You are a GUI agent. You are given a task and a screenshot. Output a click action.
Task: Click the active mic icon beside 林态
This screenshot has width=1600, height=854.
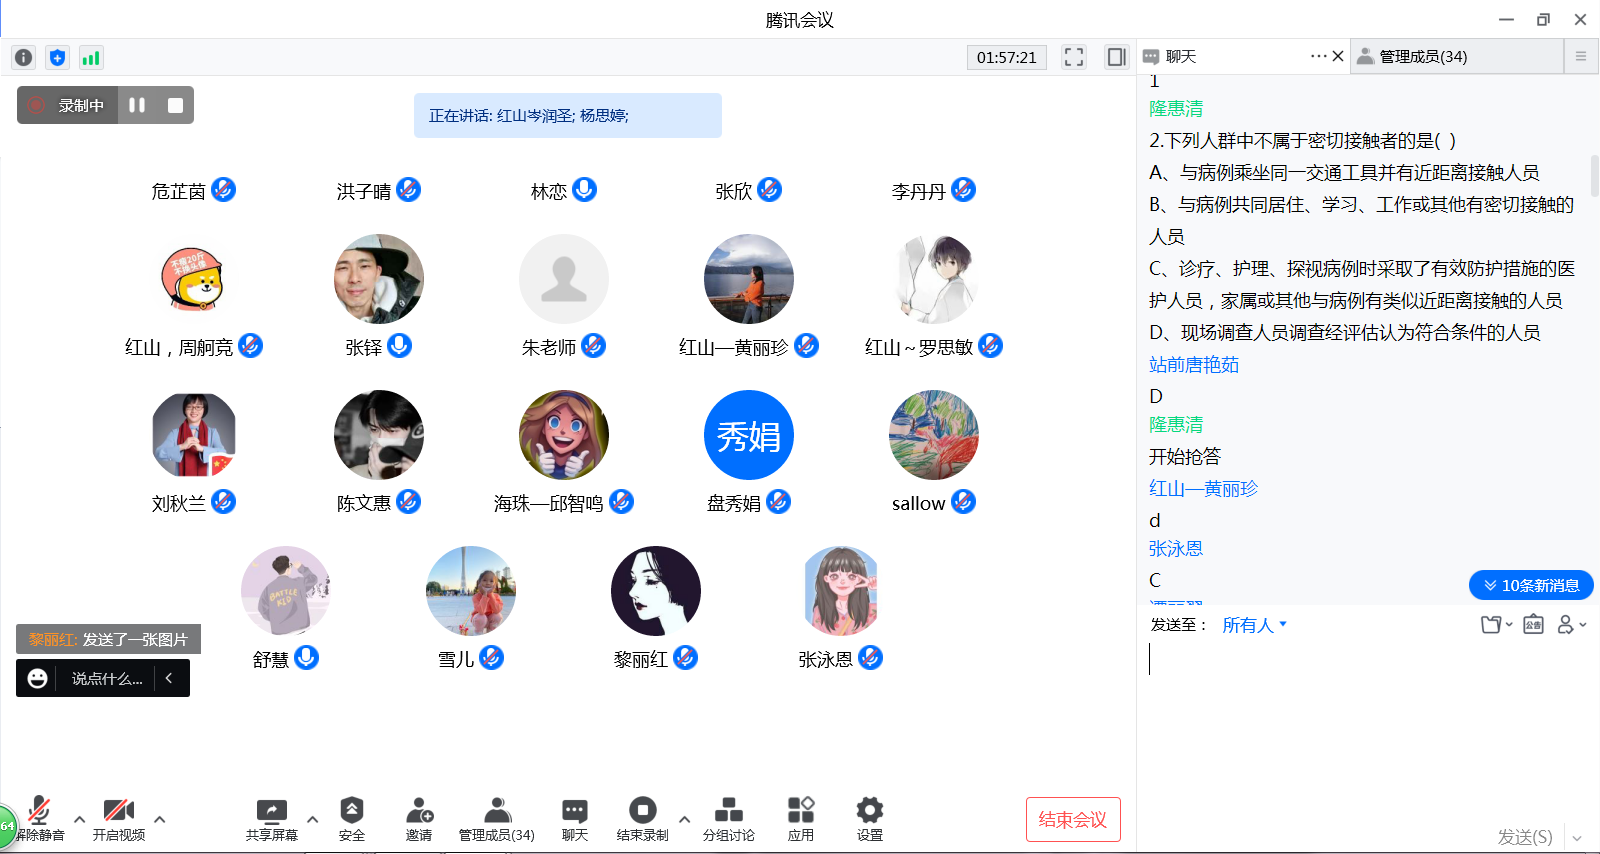point(585,189)
